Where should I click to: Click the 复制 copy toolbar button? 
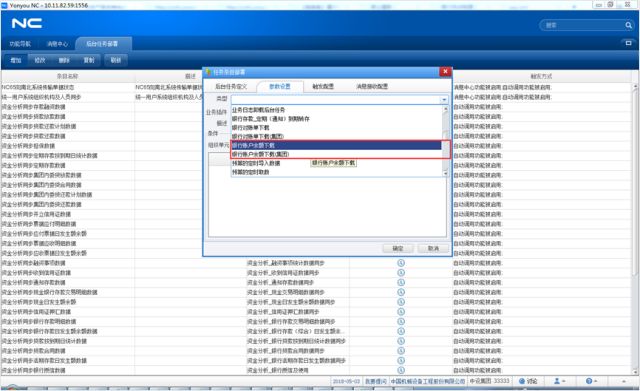[89, 60]
